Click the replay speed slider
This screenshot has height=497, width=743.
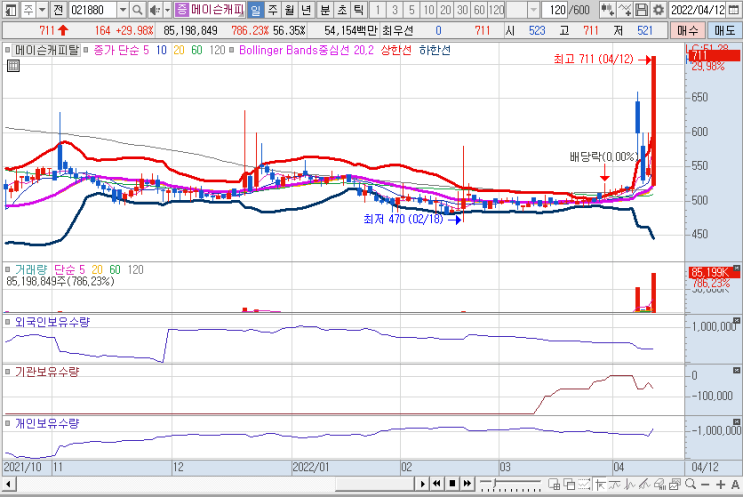[x=510, y=484]
